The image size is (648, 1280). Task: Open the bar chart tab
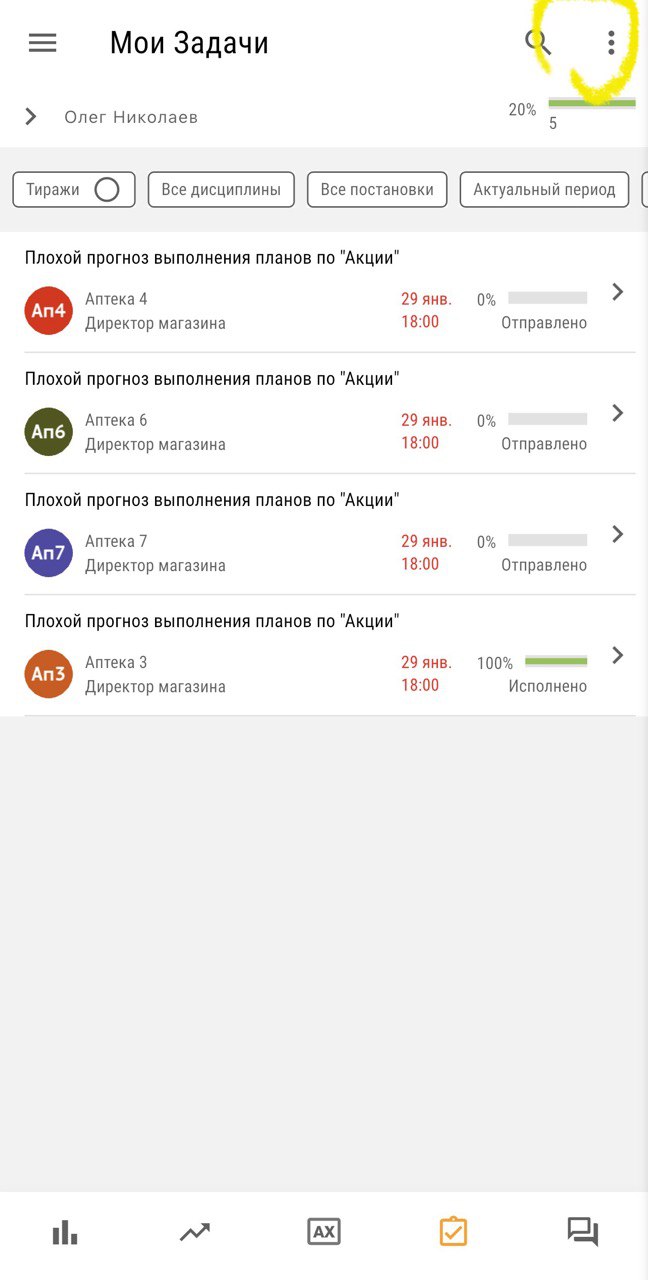[x=65, y=1232]
